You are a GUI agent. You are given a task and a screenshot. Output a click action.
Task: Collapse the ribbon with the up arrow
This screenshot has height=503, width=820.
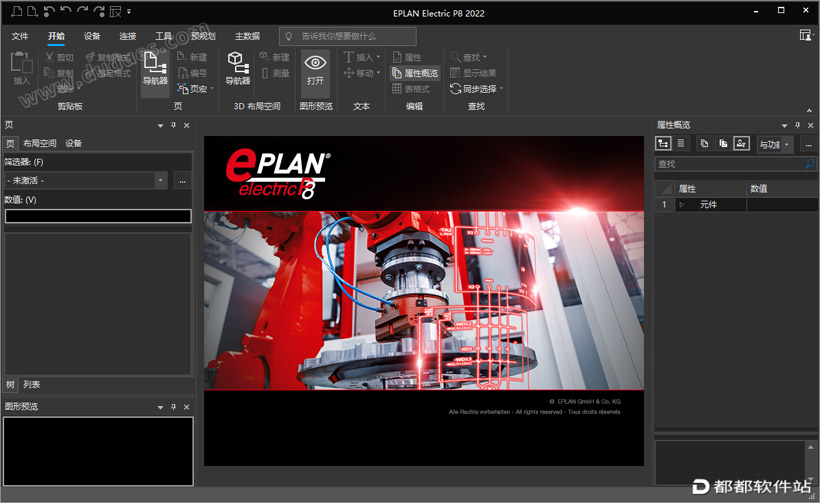click(809, 110)
